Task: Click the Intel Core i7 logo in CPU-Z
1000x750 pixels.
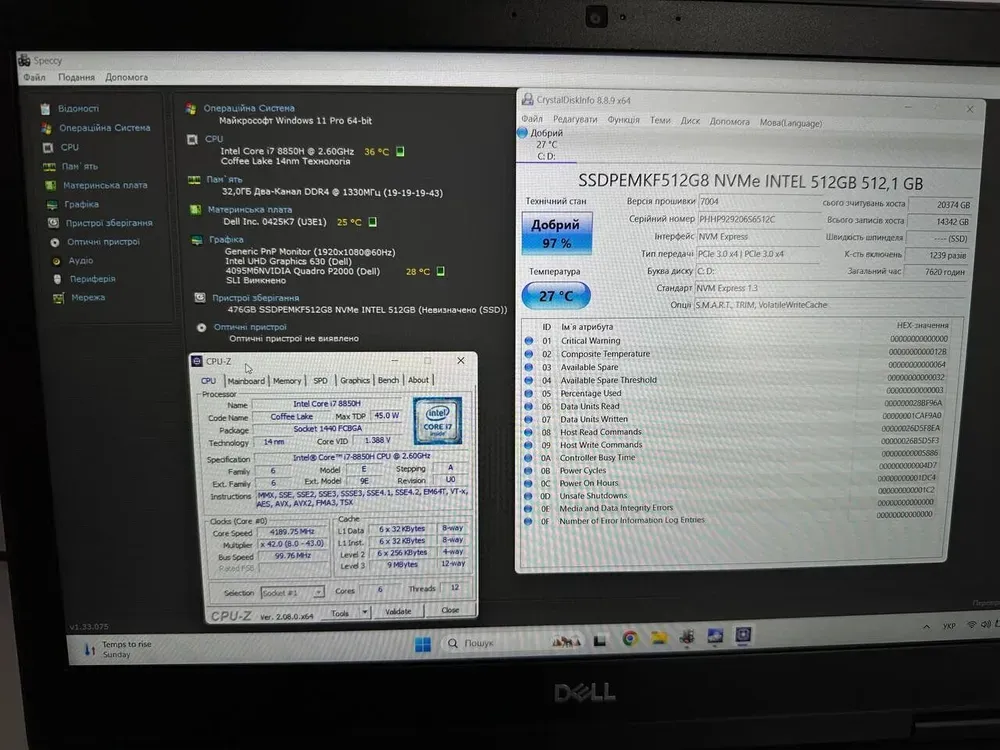Action: coord(437,421)
